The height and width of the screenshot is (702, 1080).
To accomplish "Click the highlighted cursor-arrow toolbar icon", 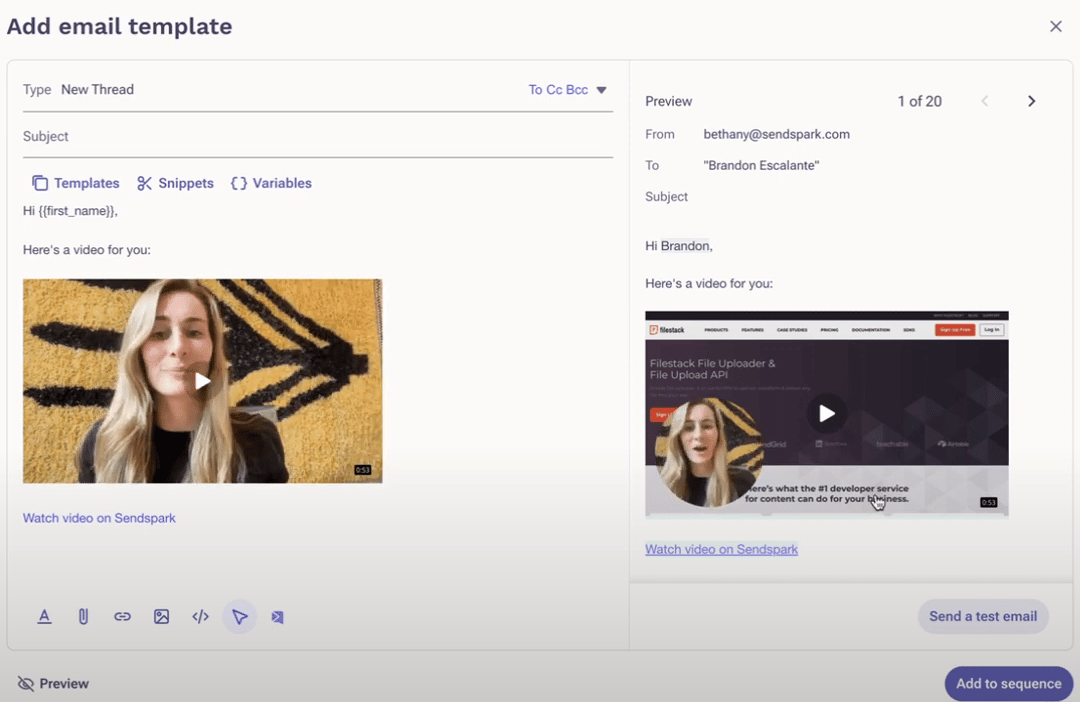I will 240,617.
